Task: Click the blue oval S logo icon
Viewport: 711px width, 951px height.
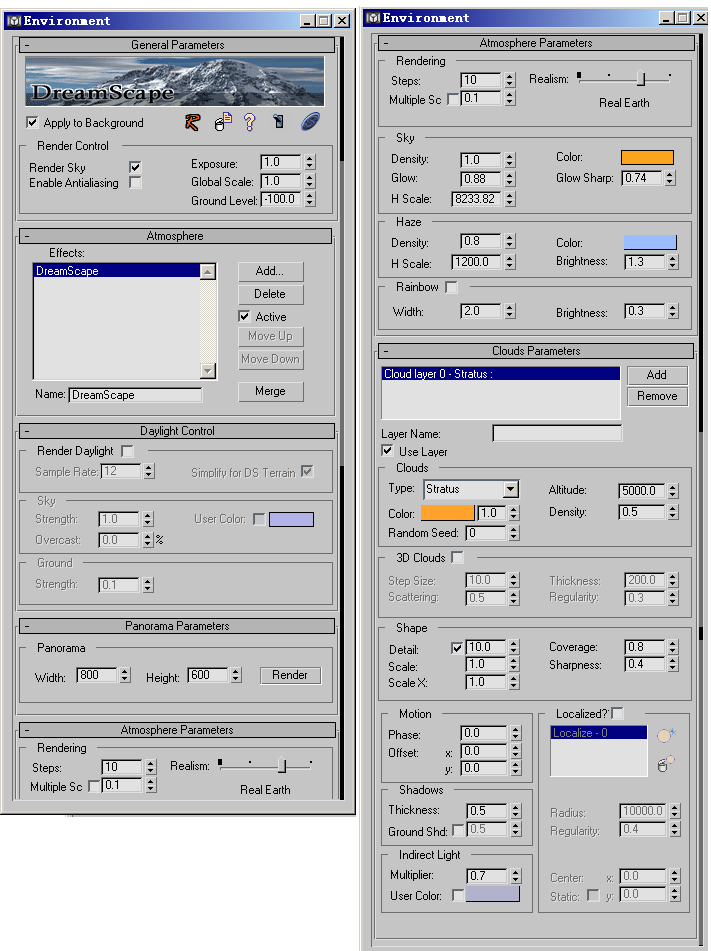Action: point(310,122)
